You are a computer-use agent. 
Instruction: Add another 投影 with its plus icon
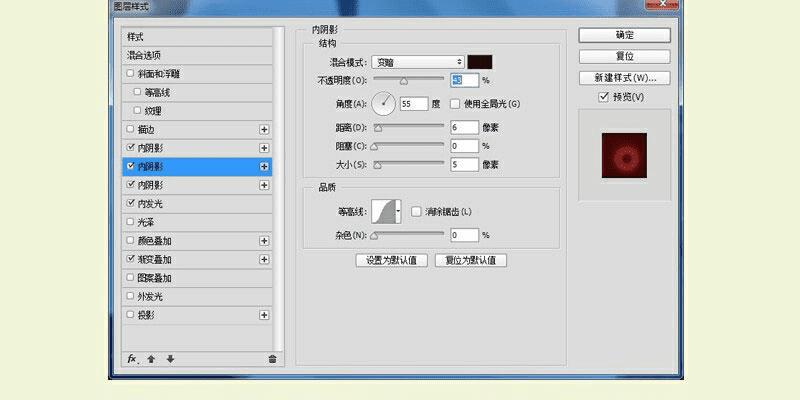click(x=264, y=315)
